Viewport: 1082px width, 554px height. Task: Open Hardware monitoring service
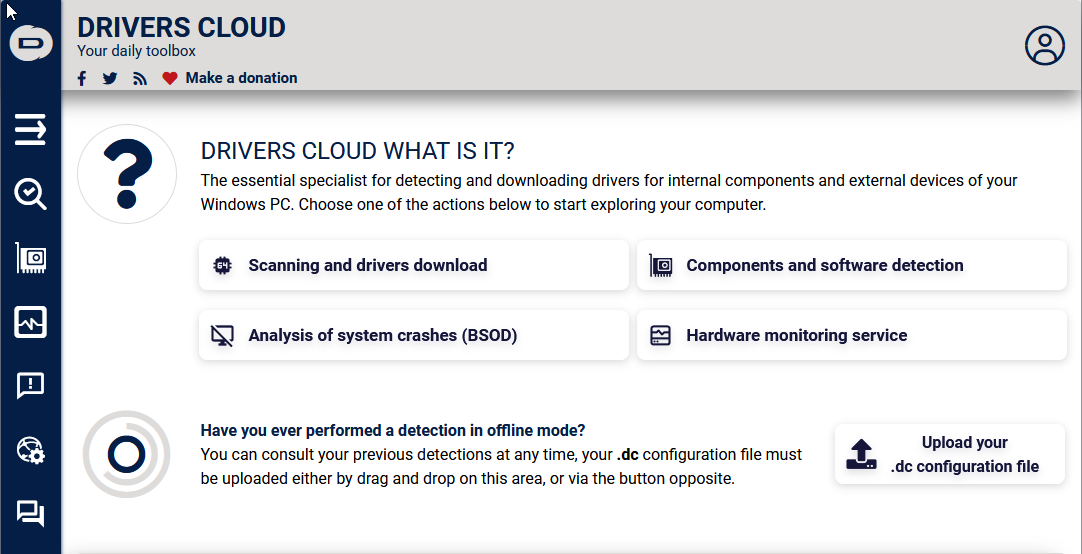click(x=851, y=335)
